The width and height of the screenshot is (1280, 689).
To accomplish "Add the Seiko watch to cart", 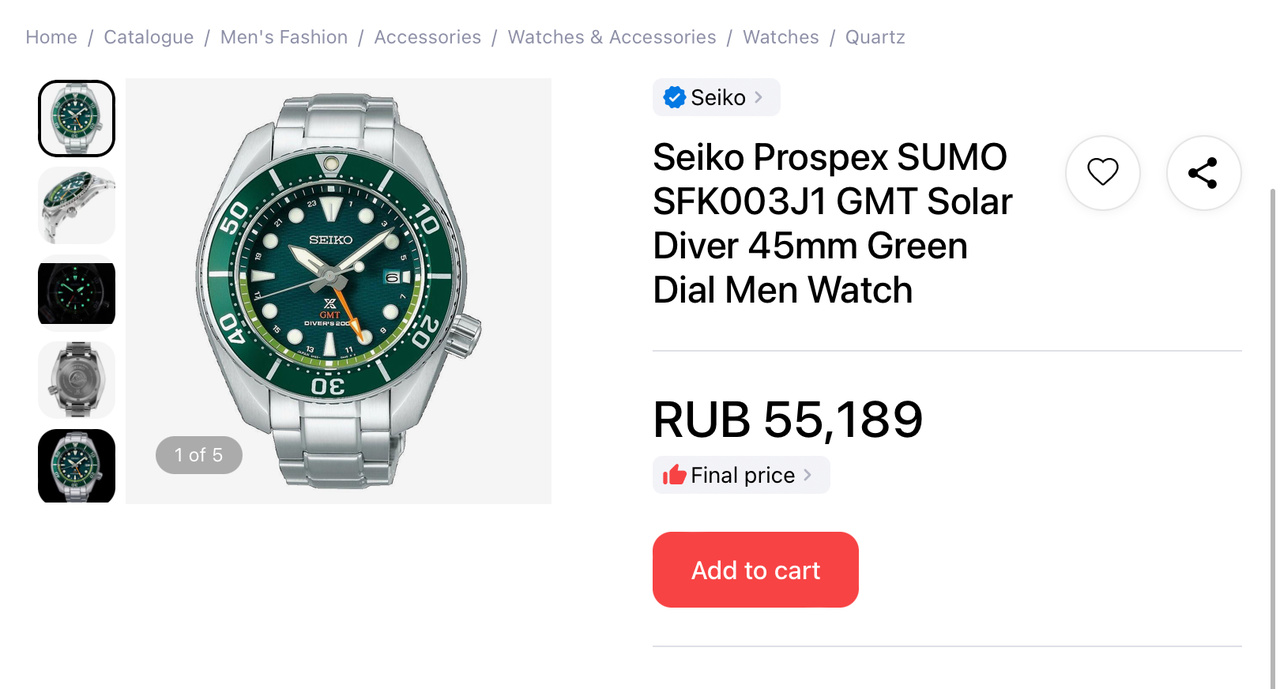I will [755, 570].
